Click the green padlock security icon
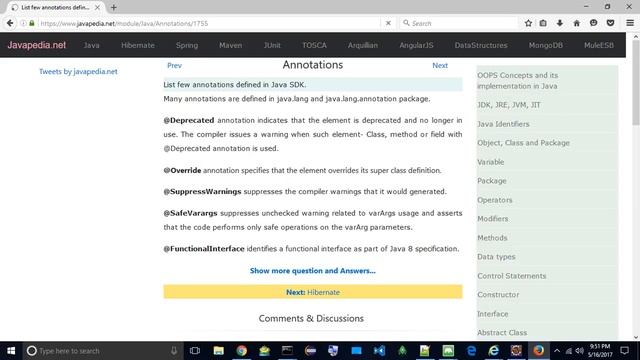The height and width of the screenshot is (360, 640). [32, 23]
